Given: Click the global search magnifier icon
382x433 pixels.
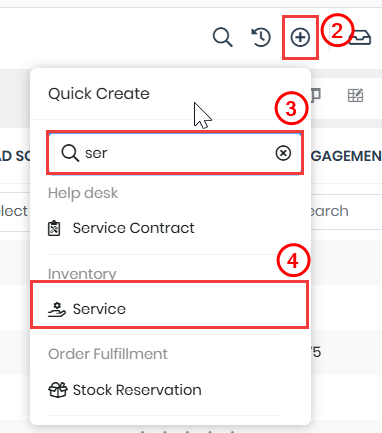Looking at the screenshot, I should (x=223, y=37).
